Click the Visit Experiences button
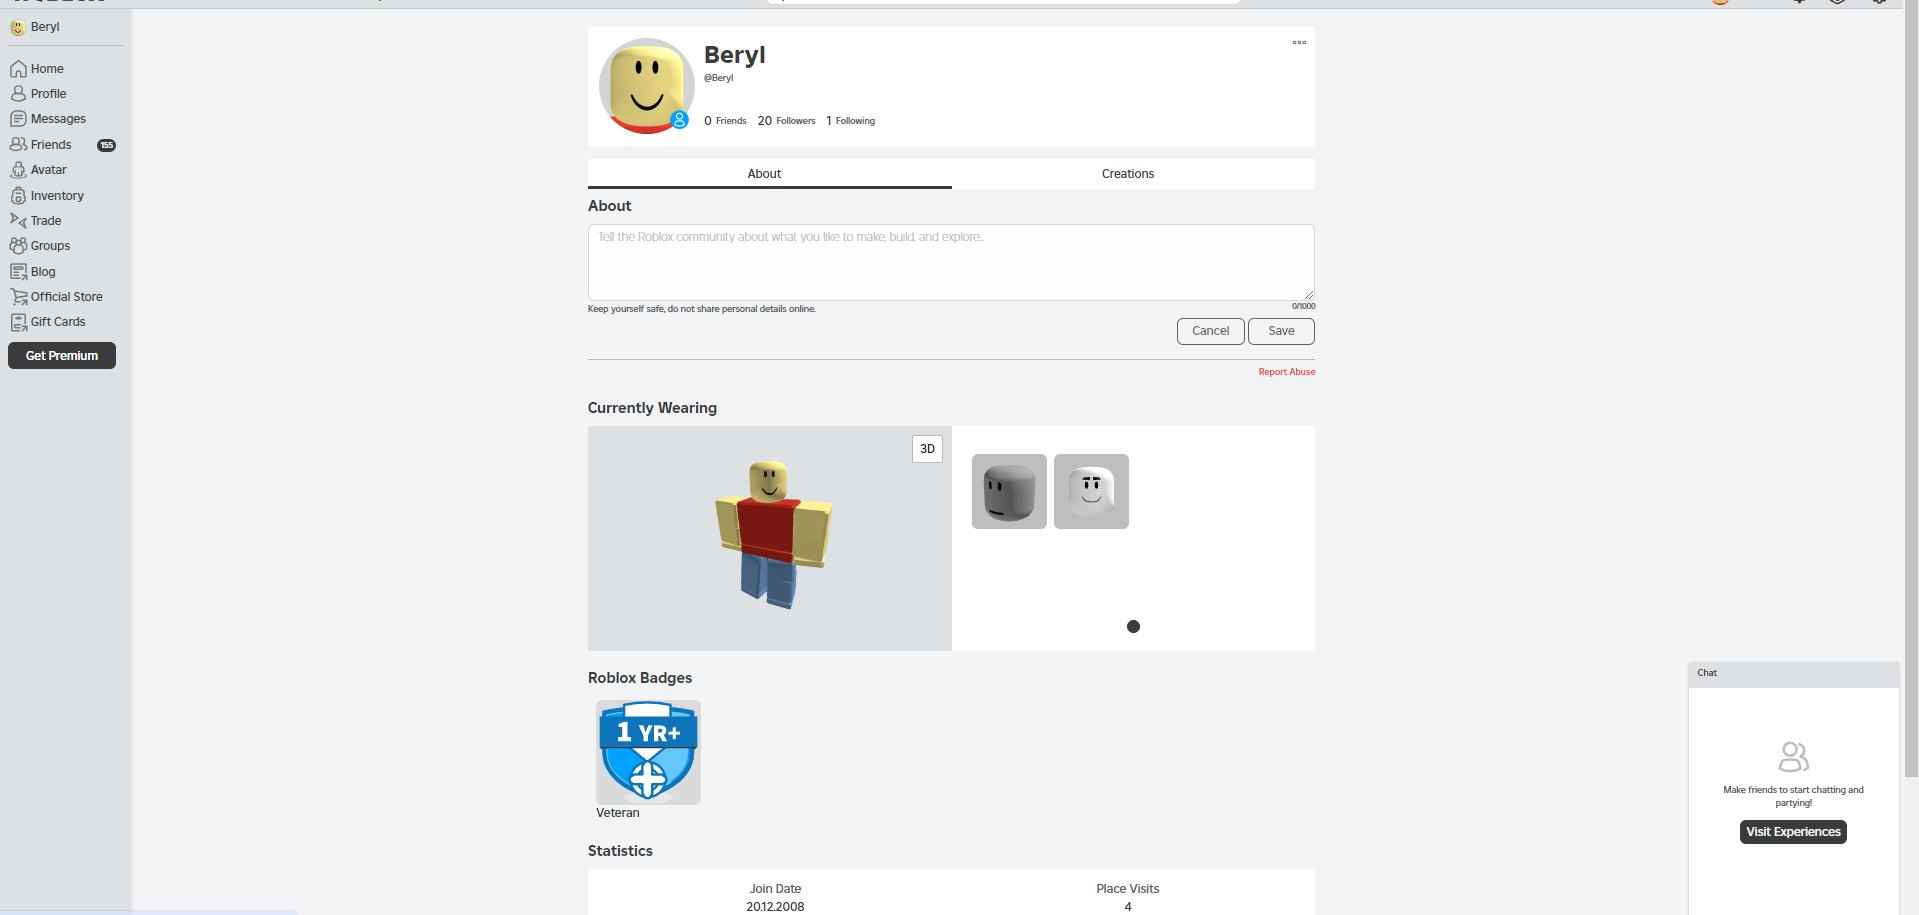Image resolution: width=1919 pixels, height=915 pixels. click(x=1793, y=831)
